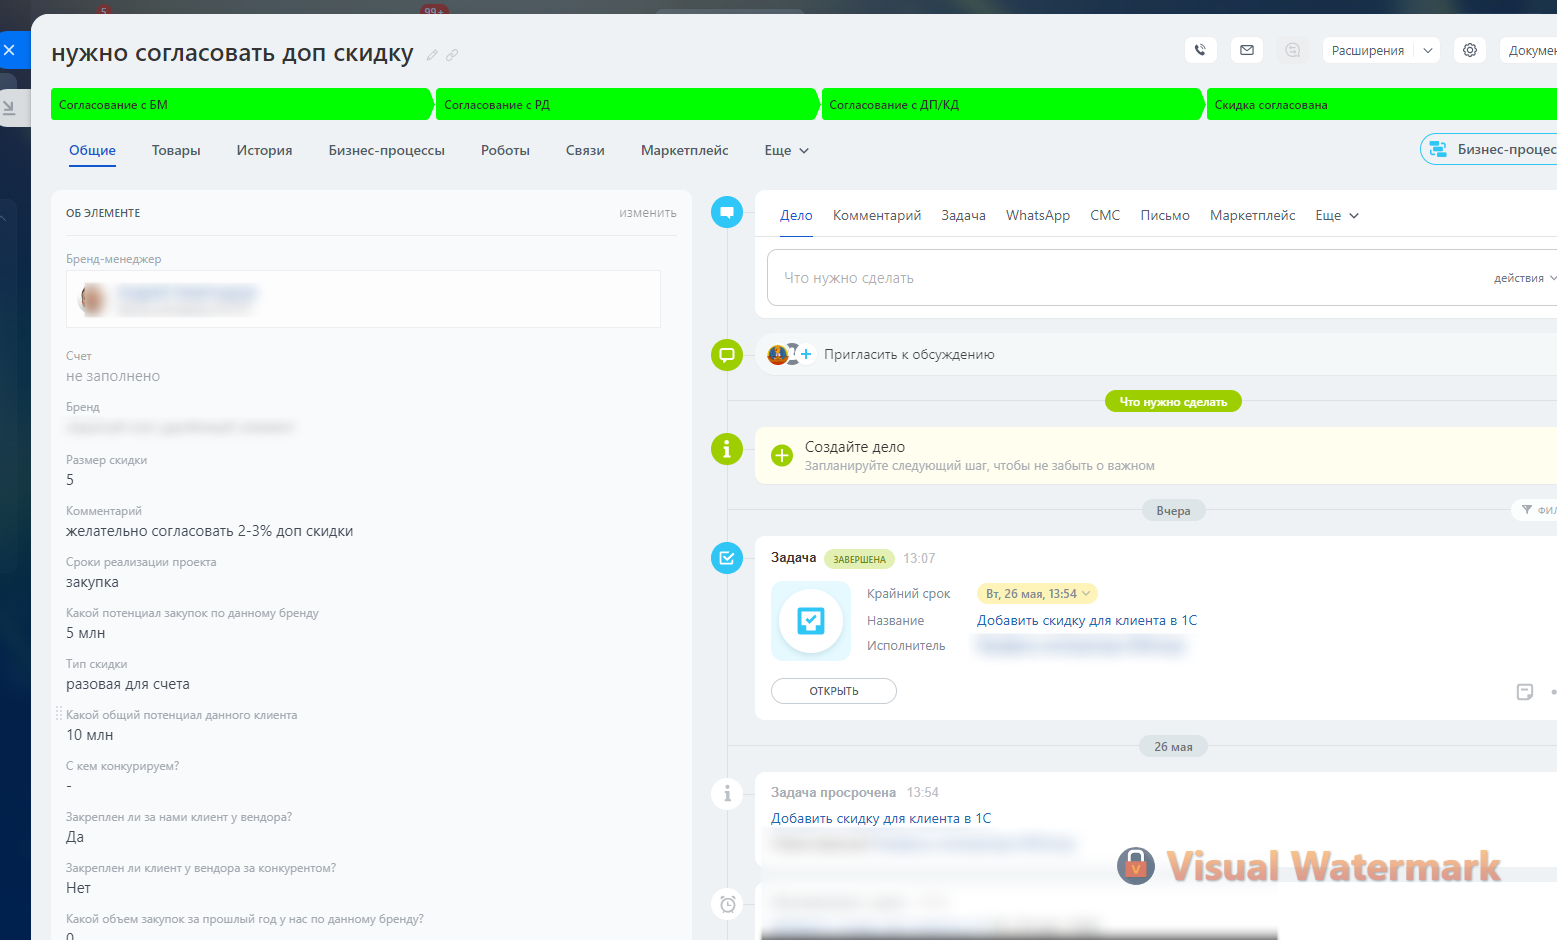Screen dimensions: 1557x940
Task: Click the comment text желательно согласовать 2-3% доп скидки
Action: (x=209, y=531)
